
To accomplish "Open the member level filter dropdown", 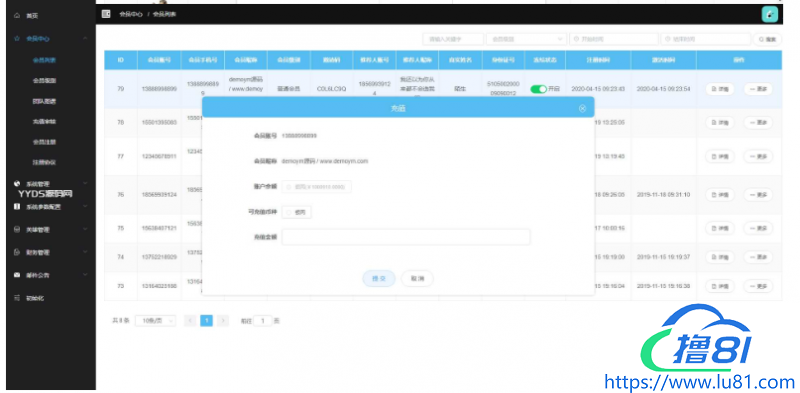I will [x=526, y=39].
